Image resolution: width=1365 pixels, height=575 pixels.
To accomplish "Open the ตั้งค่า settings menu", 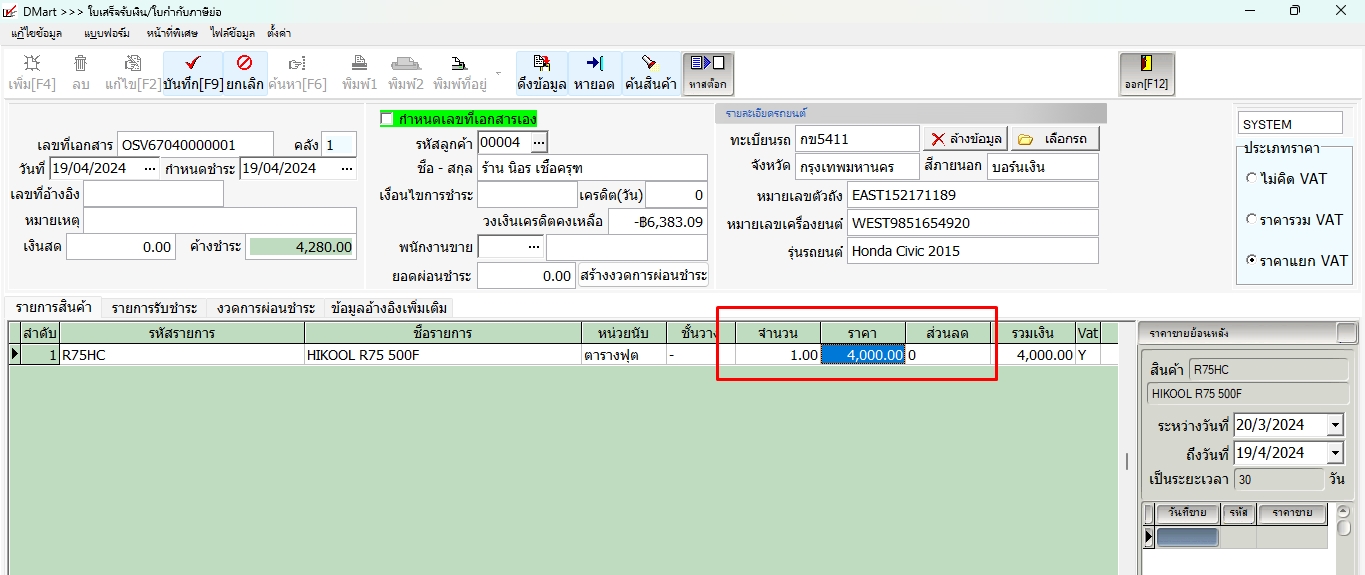I will (x=279, y=33).
